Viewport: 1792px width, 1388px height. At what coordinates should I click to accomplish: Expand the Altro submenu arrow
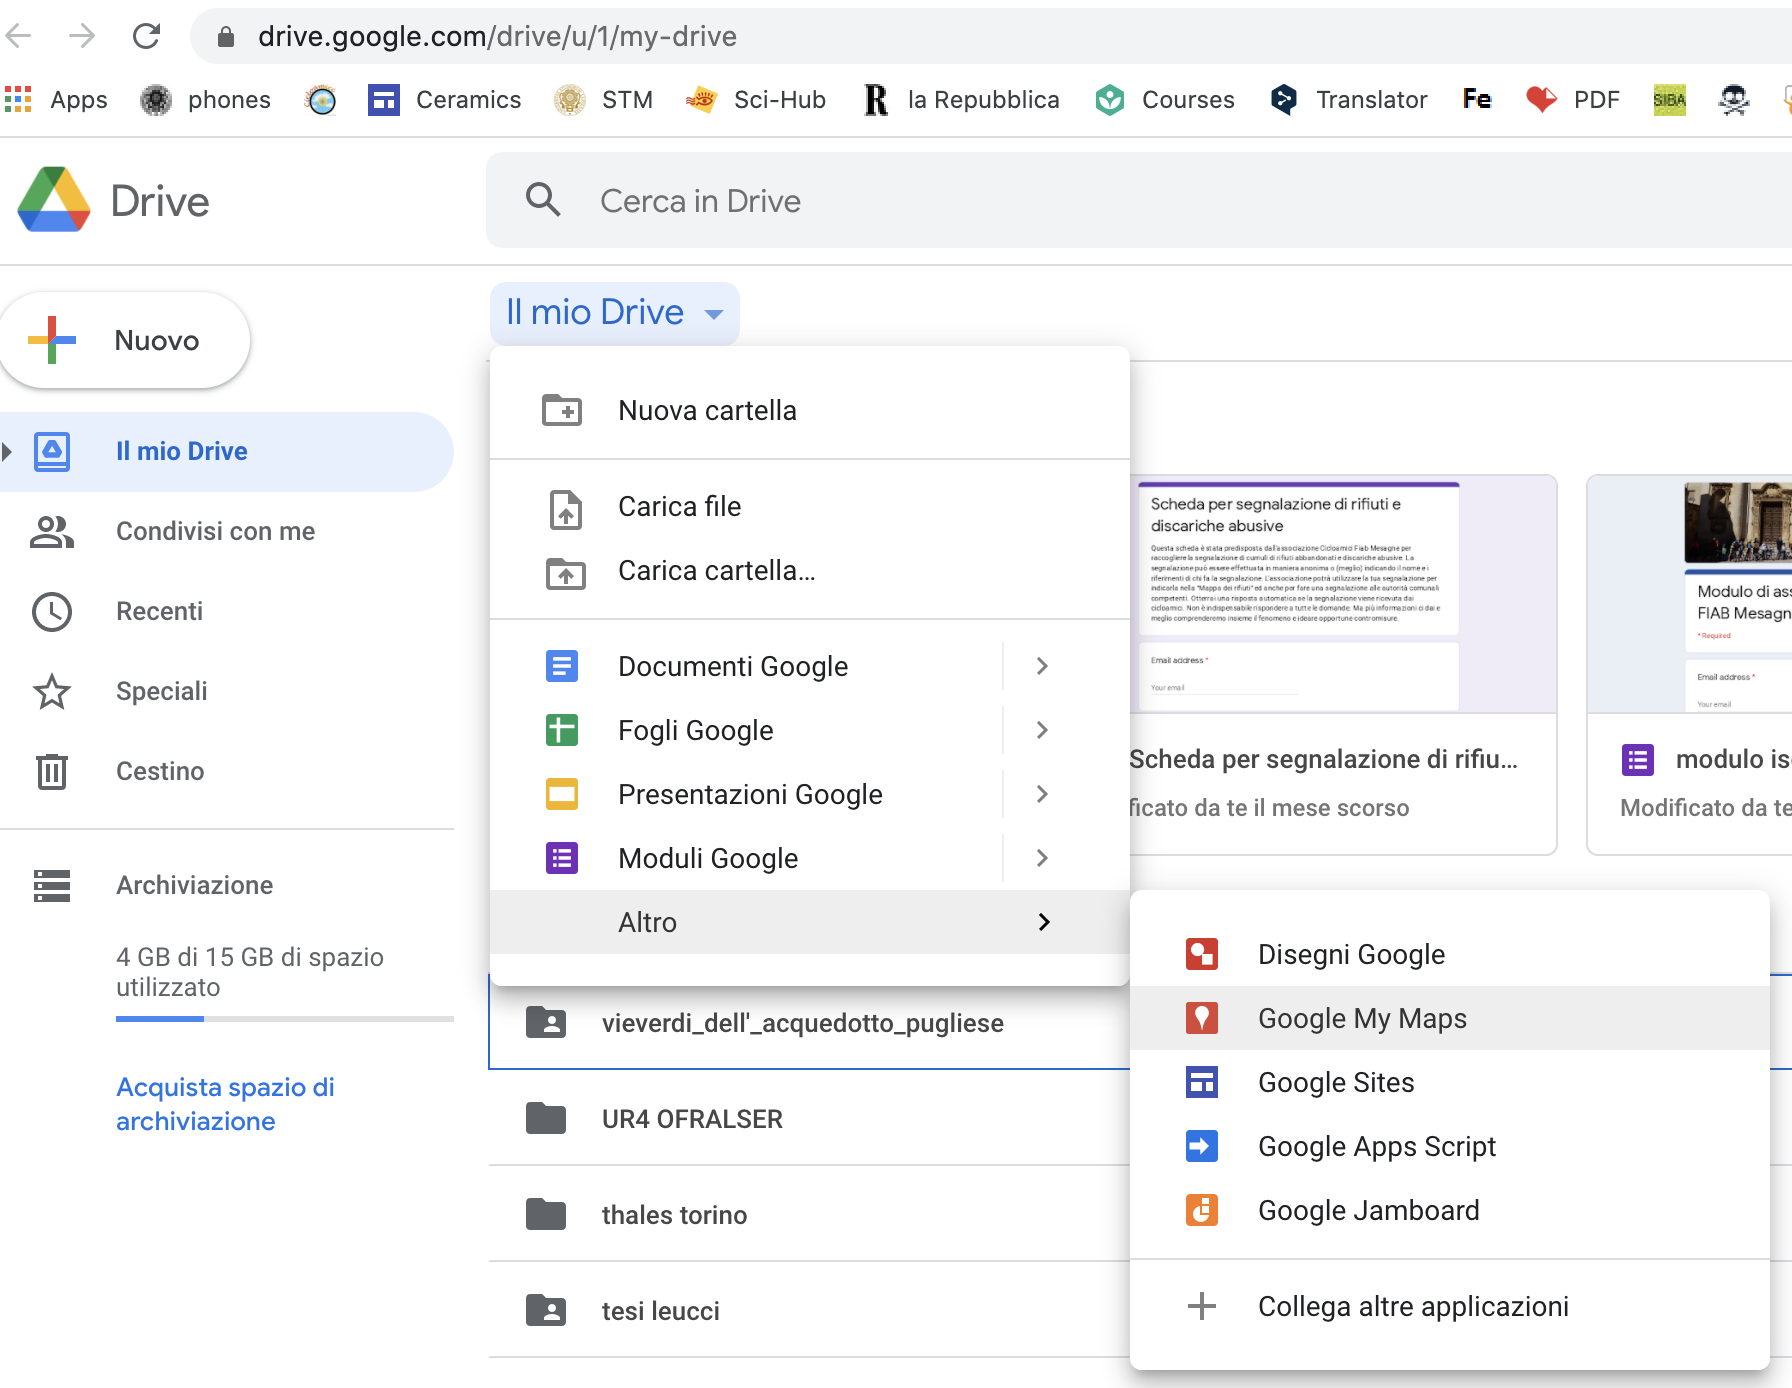pyautogui.click(x=1044, y=922)
